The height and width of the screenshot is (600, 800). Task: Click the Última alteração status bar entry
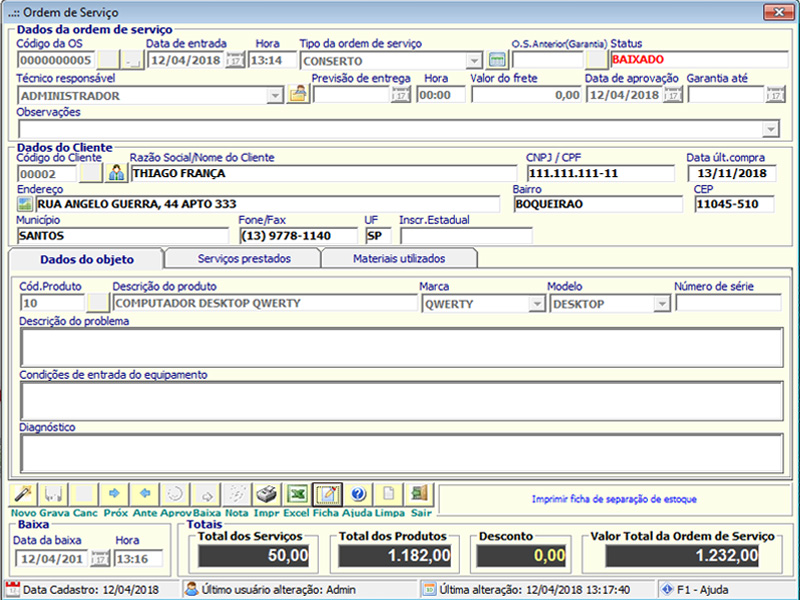click(x=538, y=590)
